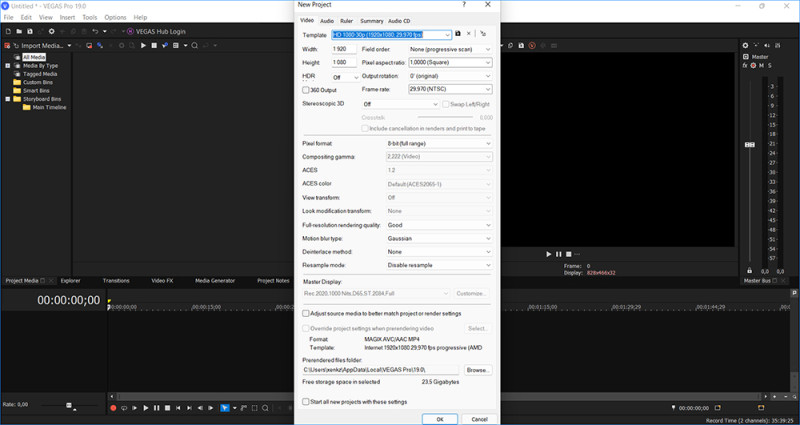Open the Transitions panel tab
800x425 pixels.
pyautogui.click(x=116, y=281)
